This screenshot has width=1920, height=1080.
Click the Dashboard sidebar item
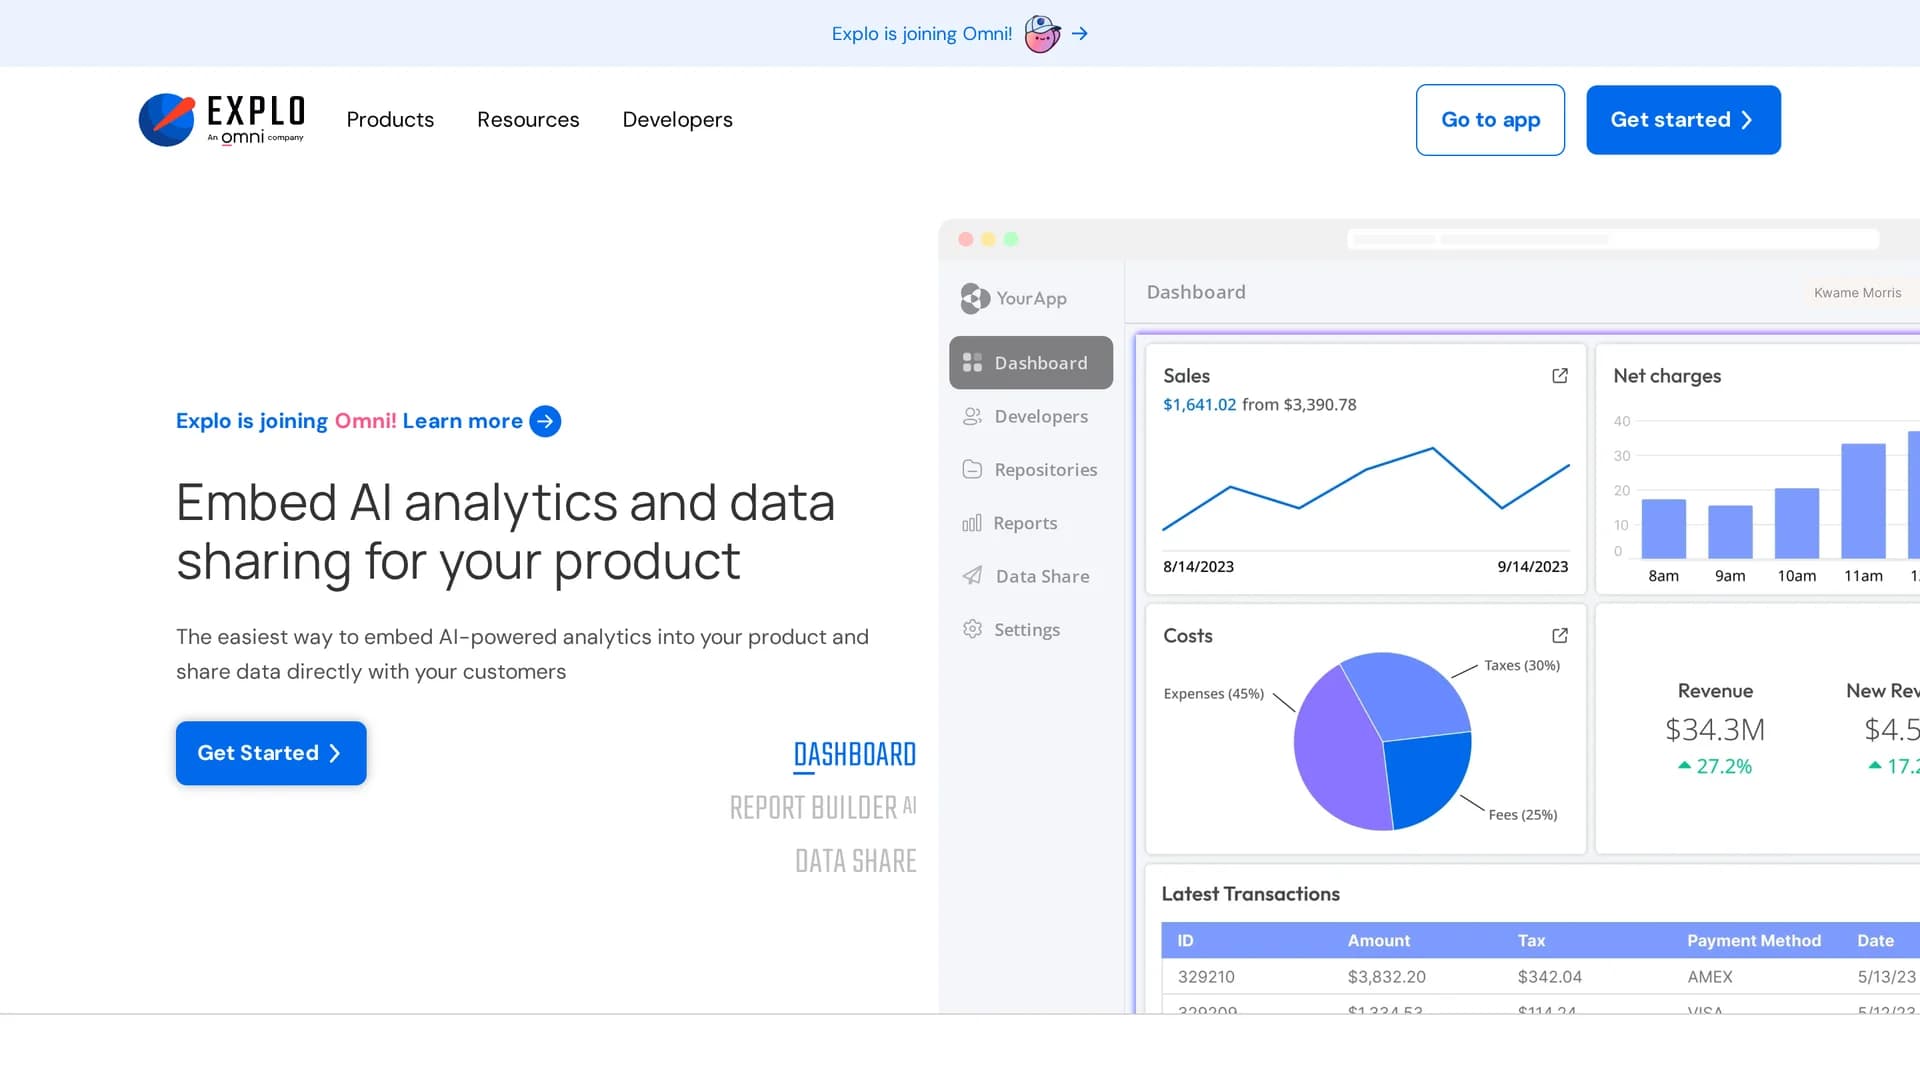coord(1031,363)
